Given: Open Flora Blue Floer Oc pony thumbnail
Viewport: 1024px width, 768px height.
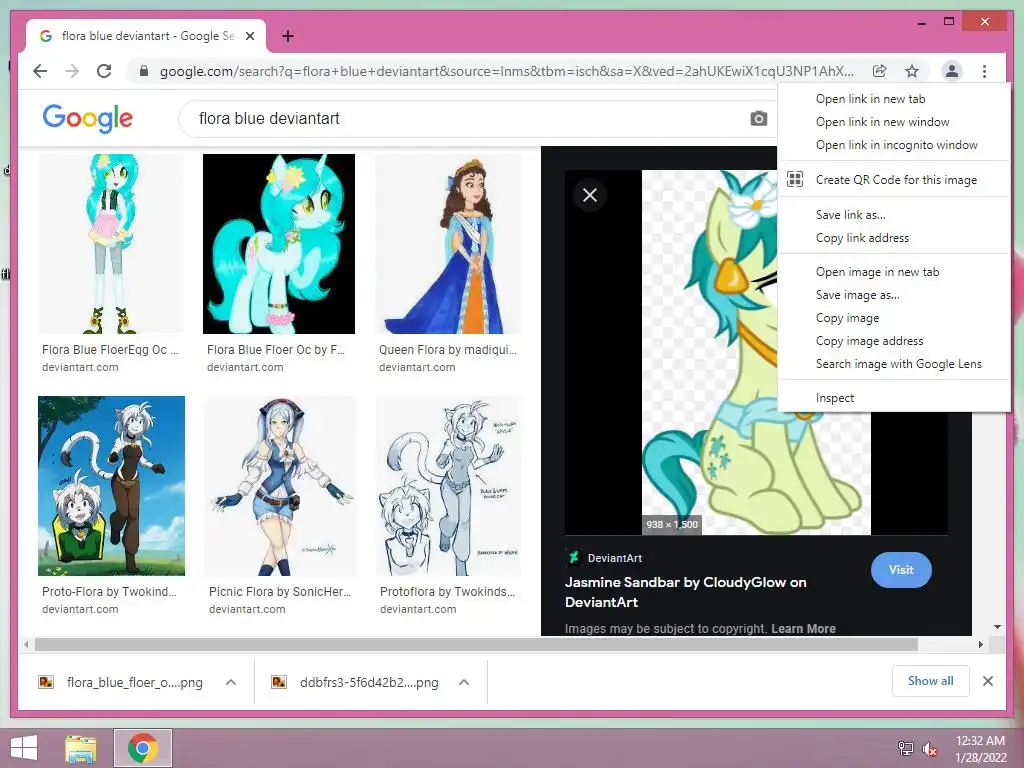Looking at the screenshot, I should coord(279,244).
